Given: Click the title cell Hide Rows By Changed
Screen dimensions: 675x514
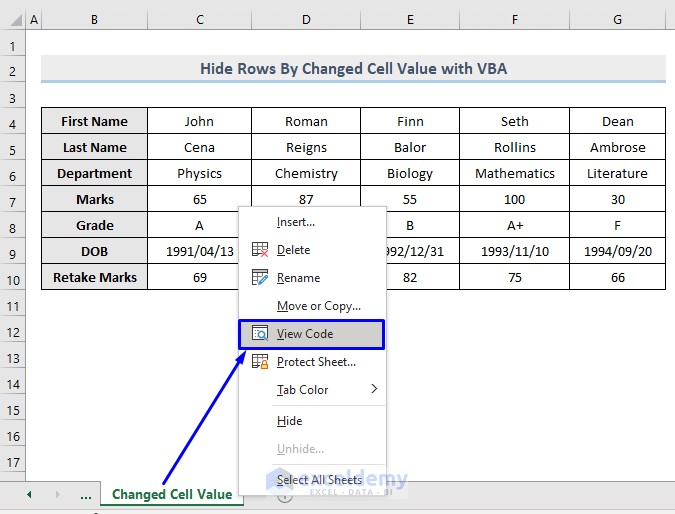Looking at the screenshot, I should click(353, 69).
